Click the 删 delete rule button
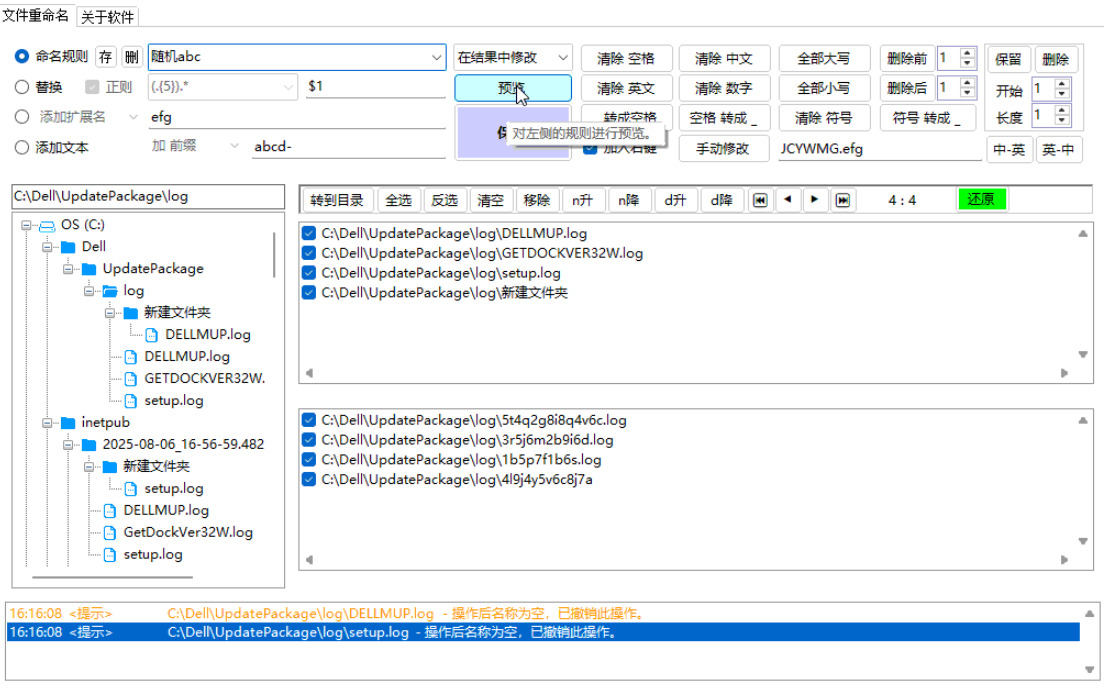This screenshot has width=1104, height=691. [132, 57]
